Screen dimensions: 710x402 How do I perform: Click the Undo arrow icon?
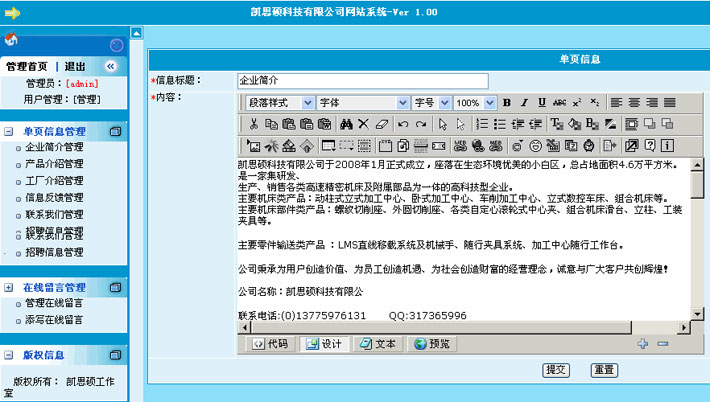402,124
